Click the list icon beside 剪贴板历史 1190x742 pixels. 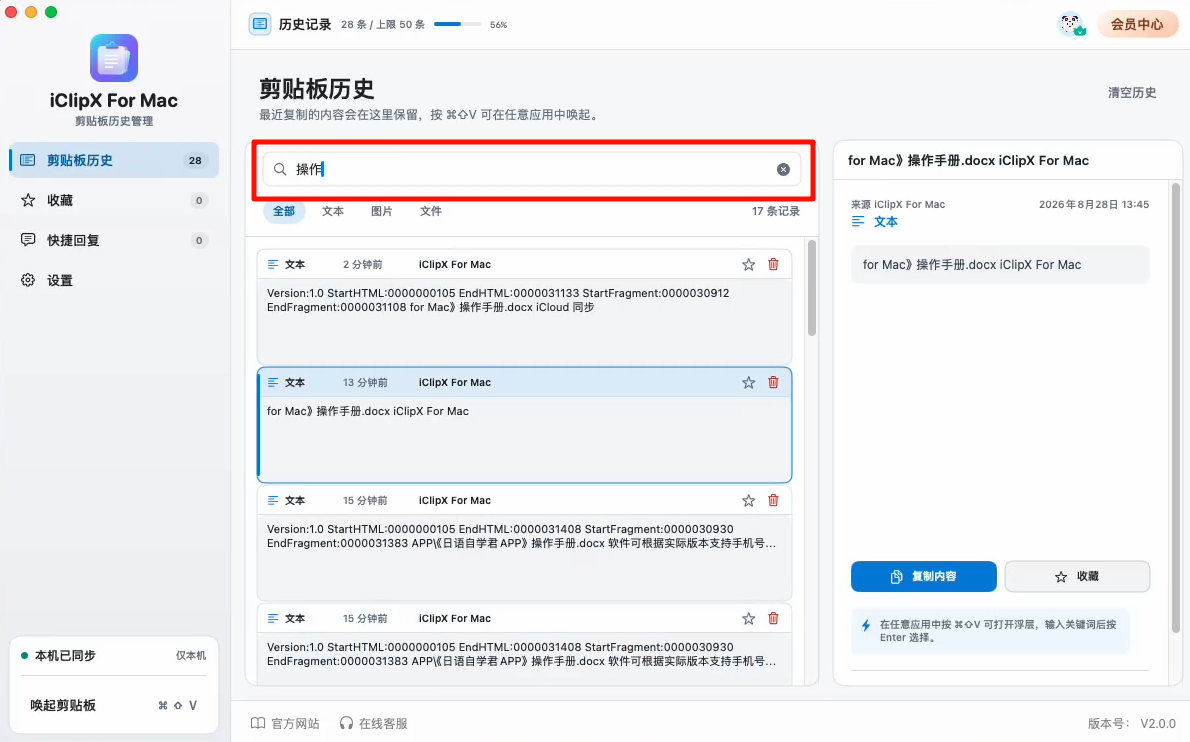click(x=28, y=160)
